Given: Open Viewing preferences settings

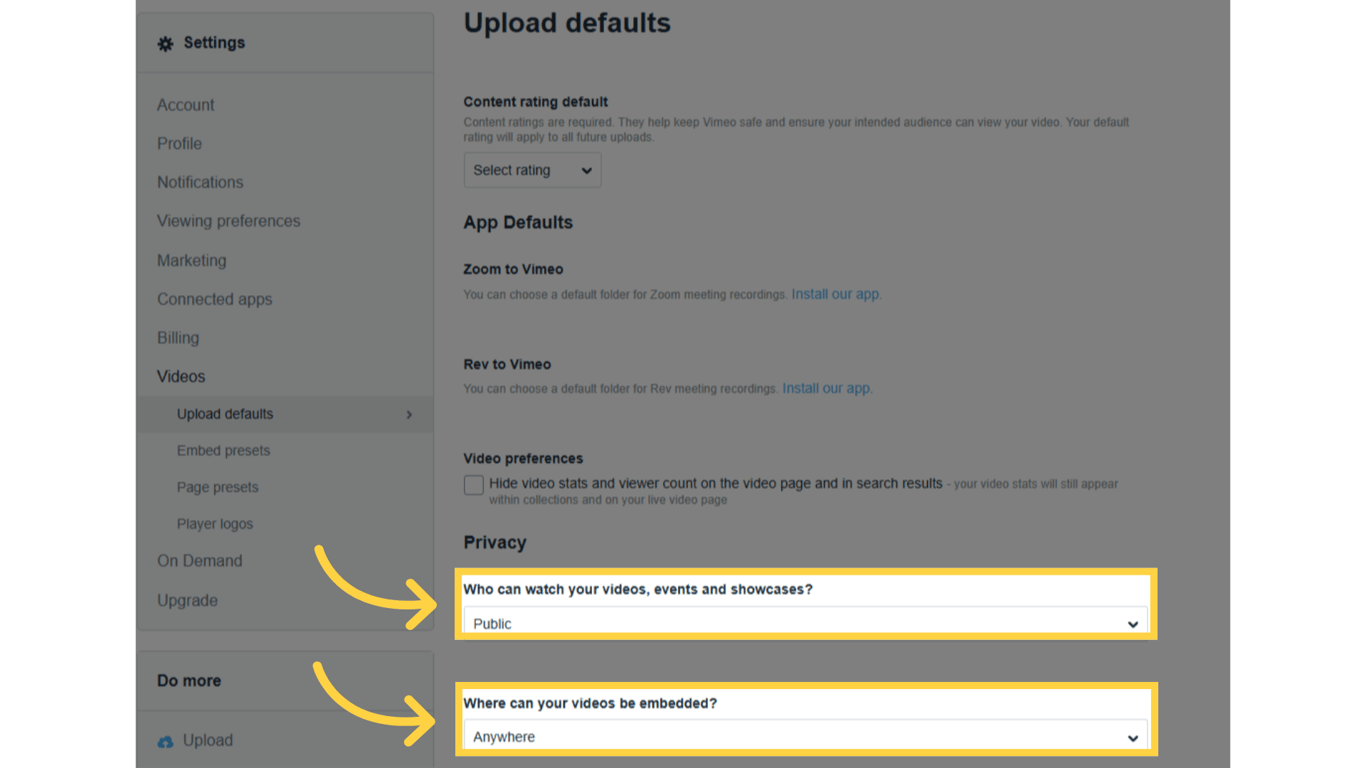Looking at the screenshot, I should 228,221.
